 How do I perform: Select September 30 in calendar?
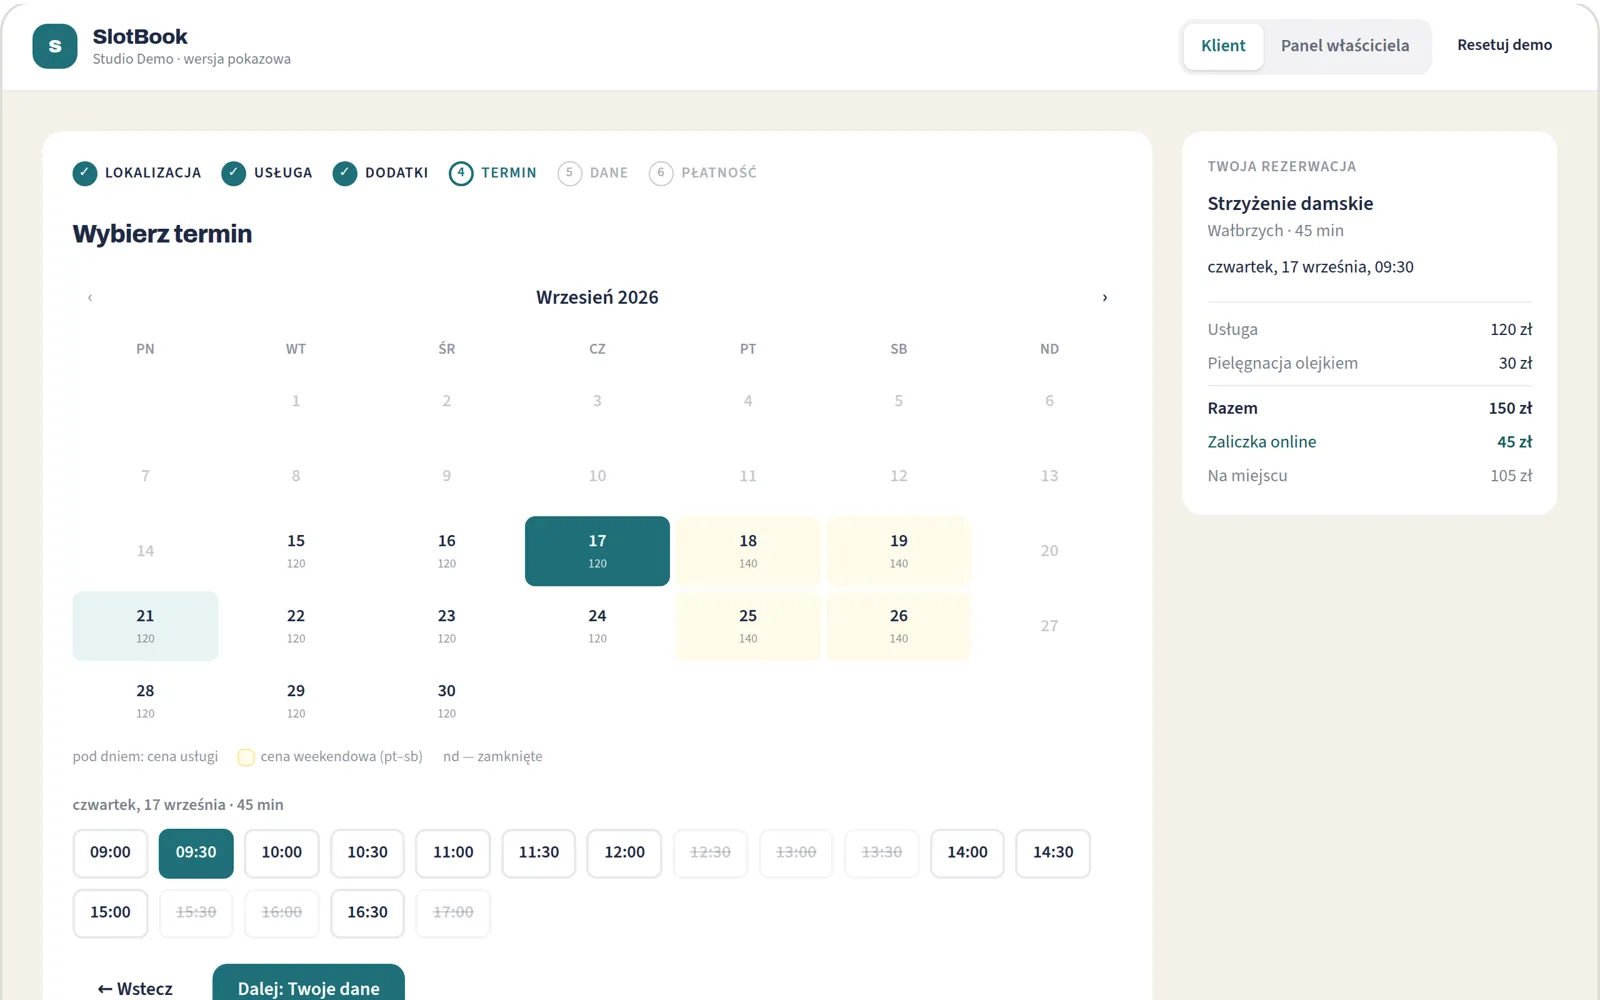tap(447, 701)
